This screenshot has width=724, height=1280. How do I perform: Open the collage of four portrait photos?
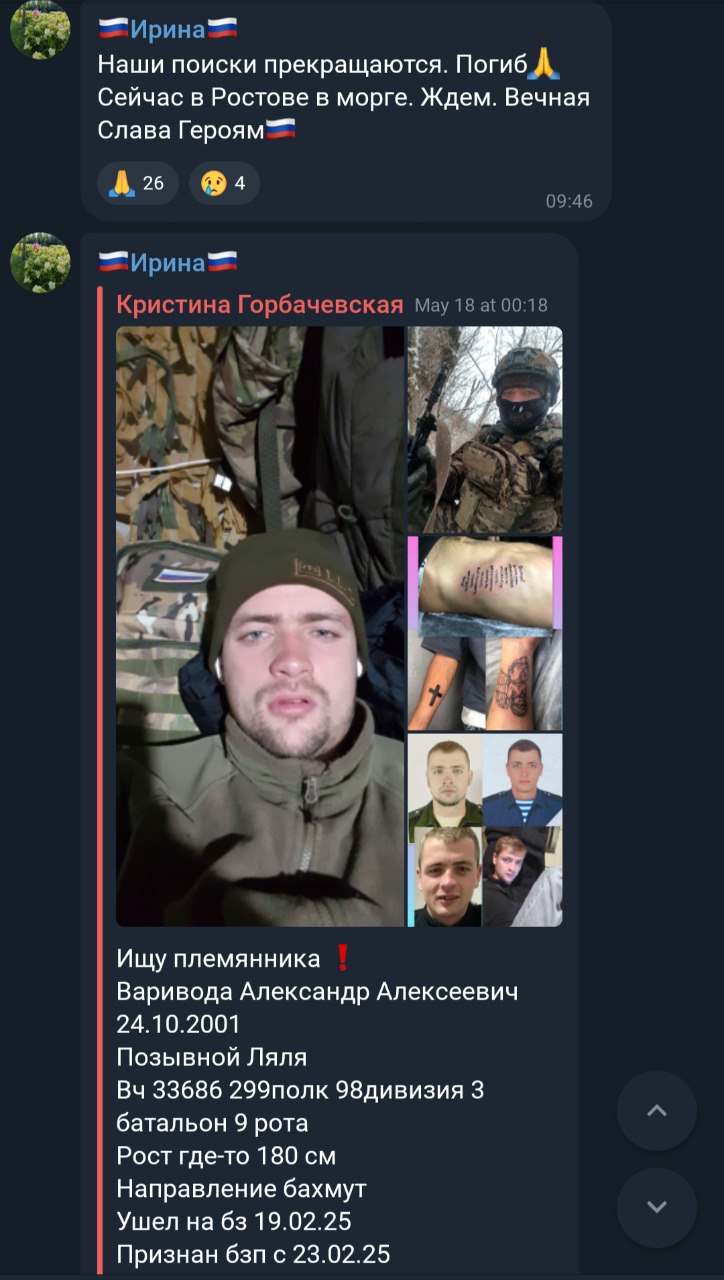[485, 830]
